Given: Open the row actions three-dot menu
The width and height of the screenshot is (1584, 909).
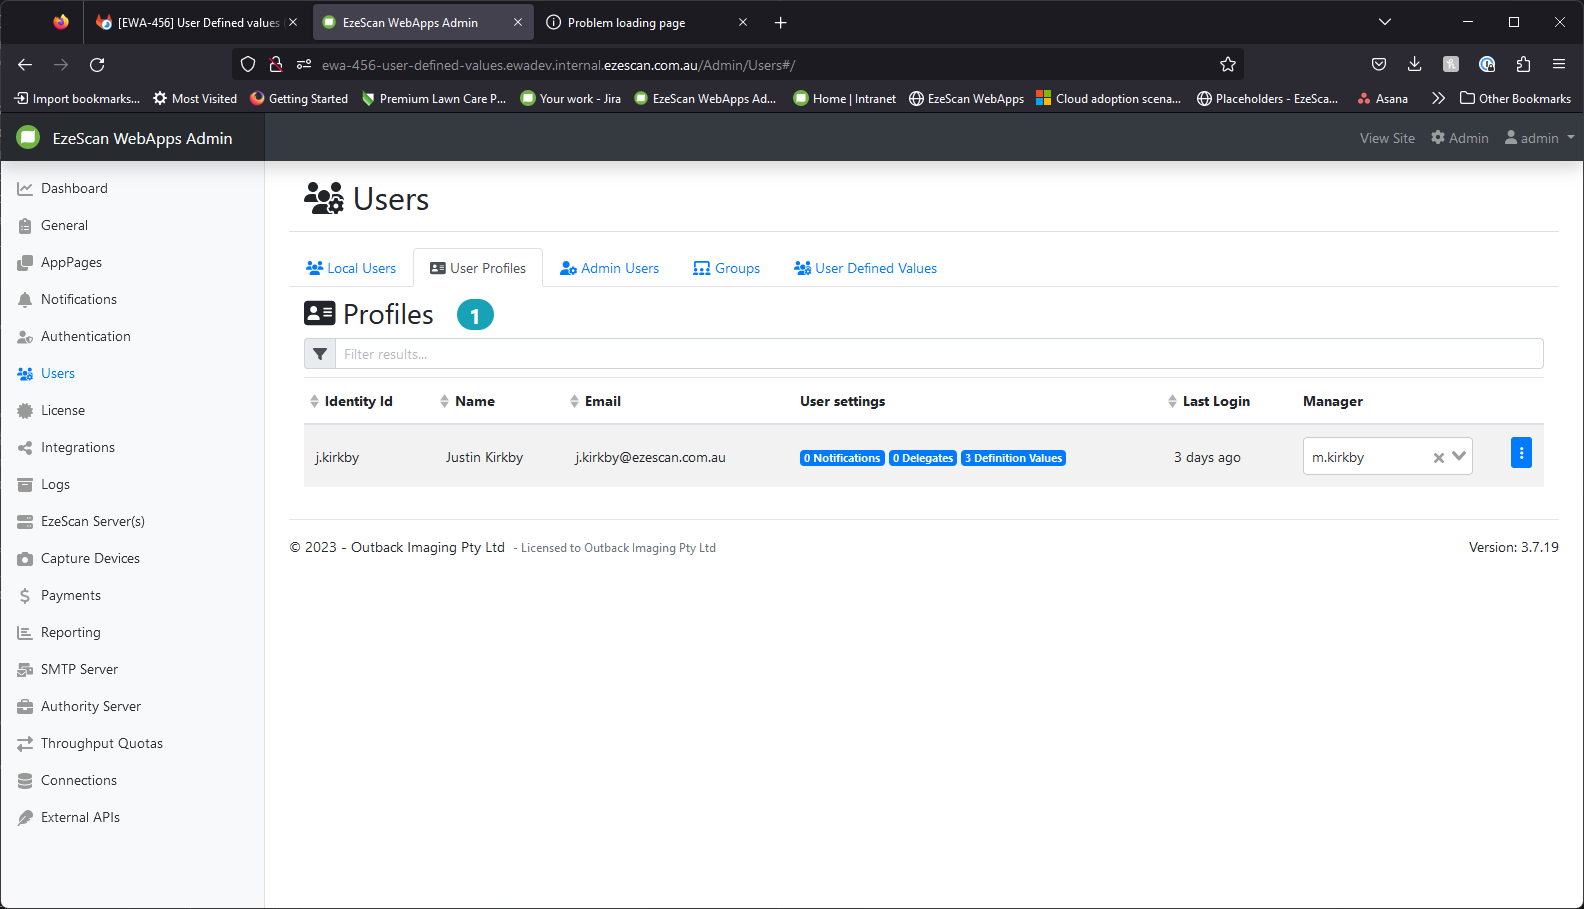Looking at the screenshot, I should (1520, 453).
